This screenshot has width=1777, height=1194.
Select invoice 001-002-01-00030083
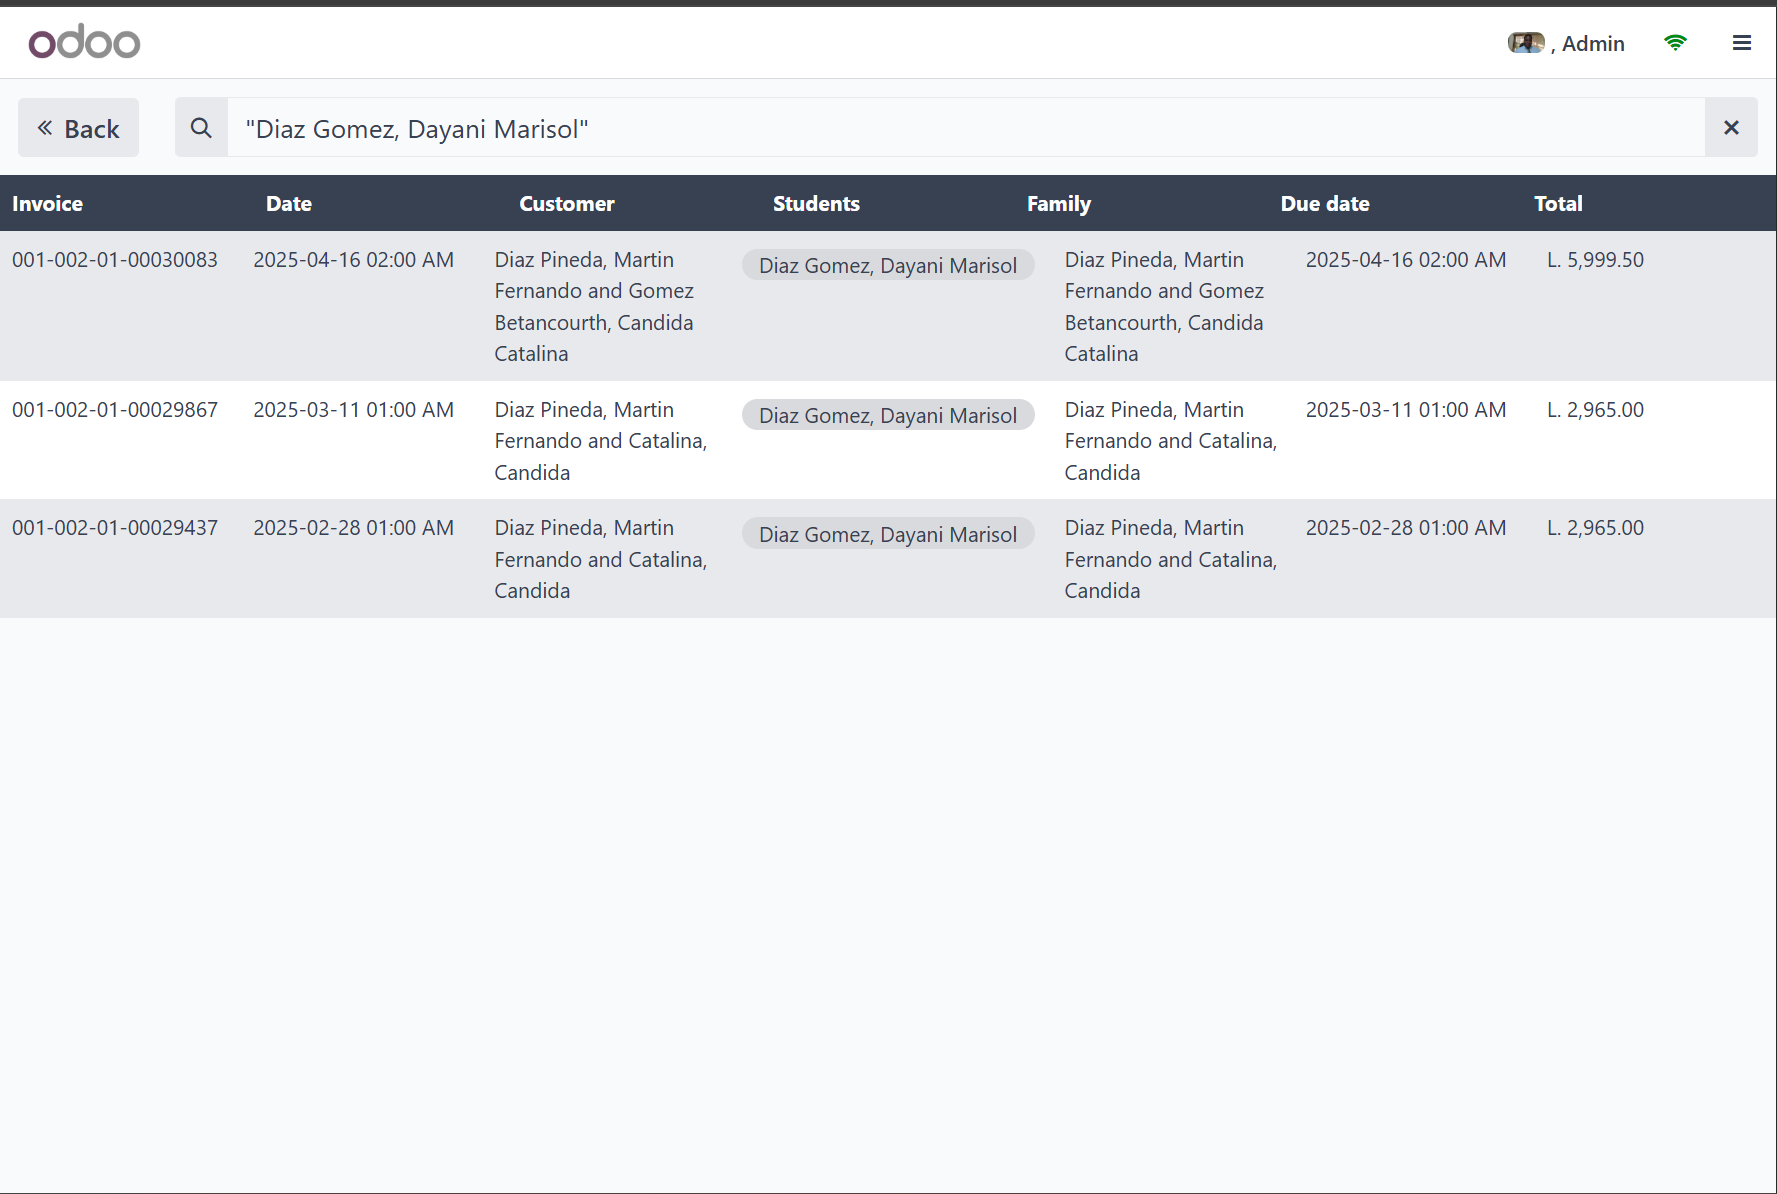[115, 260]
